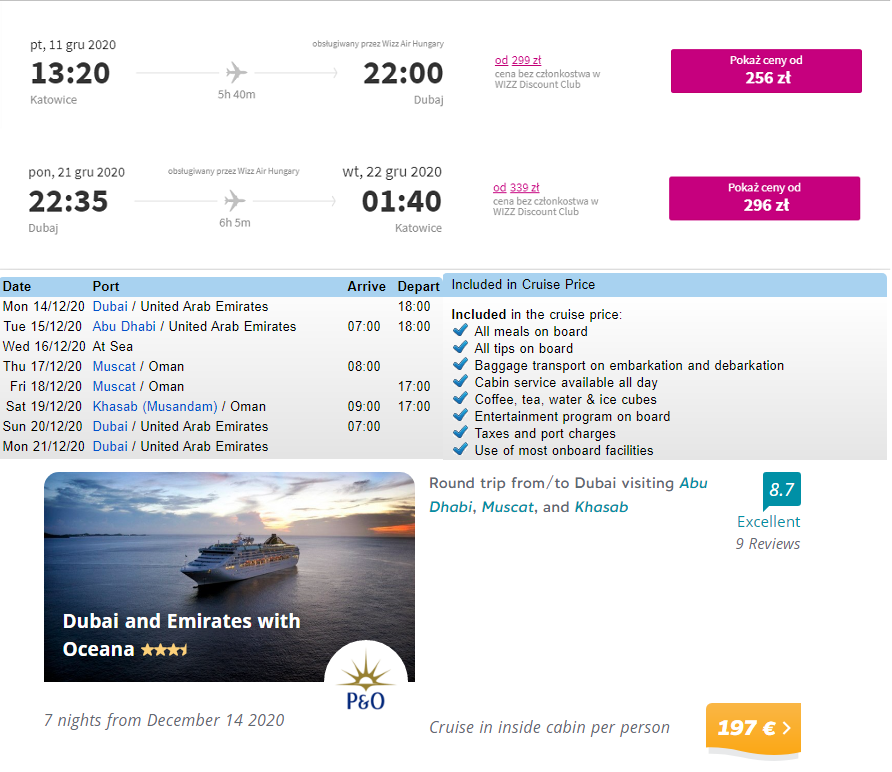Click the checkmark beside 'Coffee, tea, water & ice cubes'
Image resolution: width=892 pixels, height=772 pixels.
[460, 399]
